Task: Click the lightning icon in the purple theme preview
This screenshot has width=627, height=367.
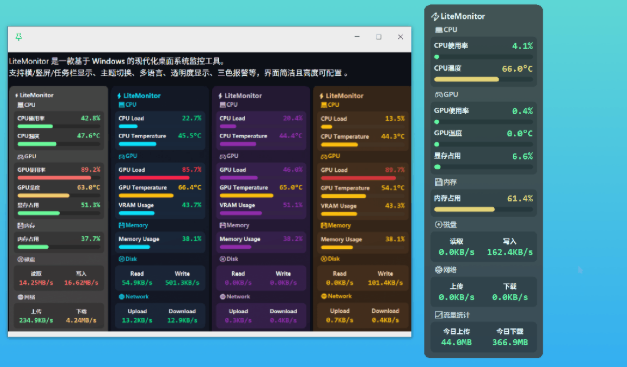Action: pyautogui.click(x=220, y=96)
